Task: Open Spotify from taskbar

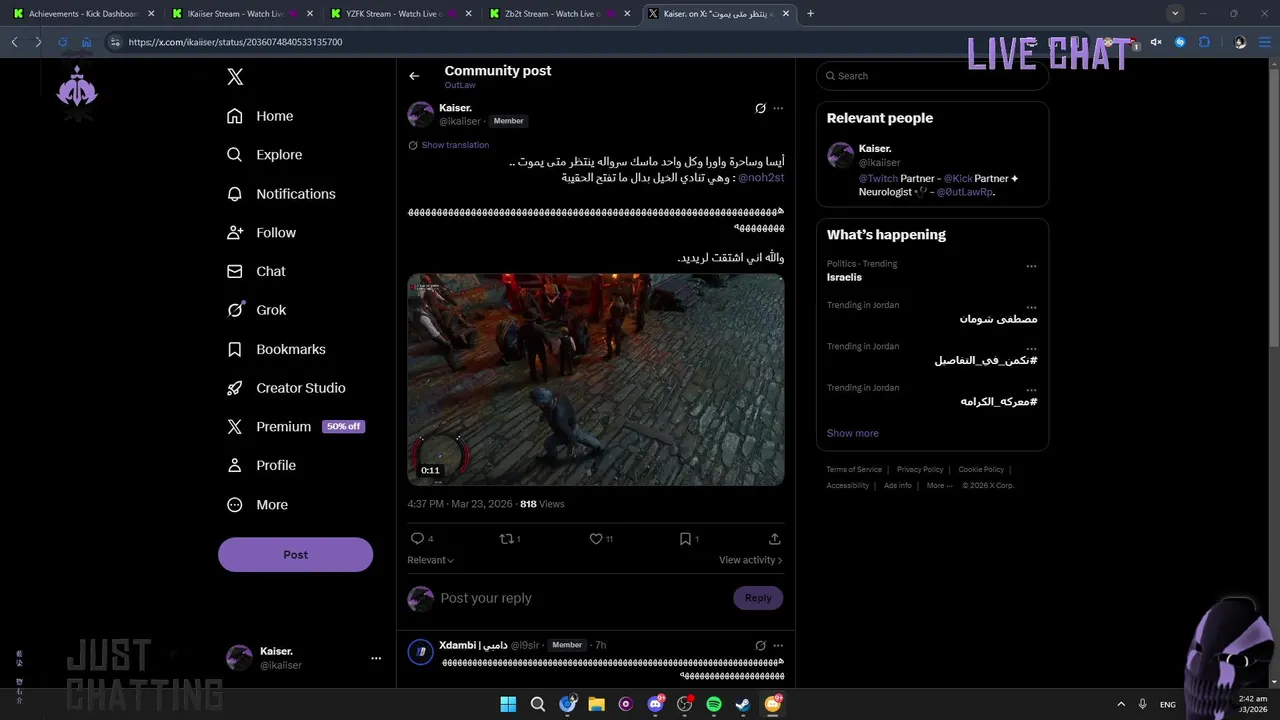Action: [714, 704]
